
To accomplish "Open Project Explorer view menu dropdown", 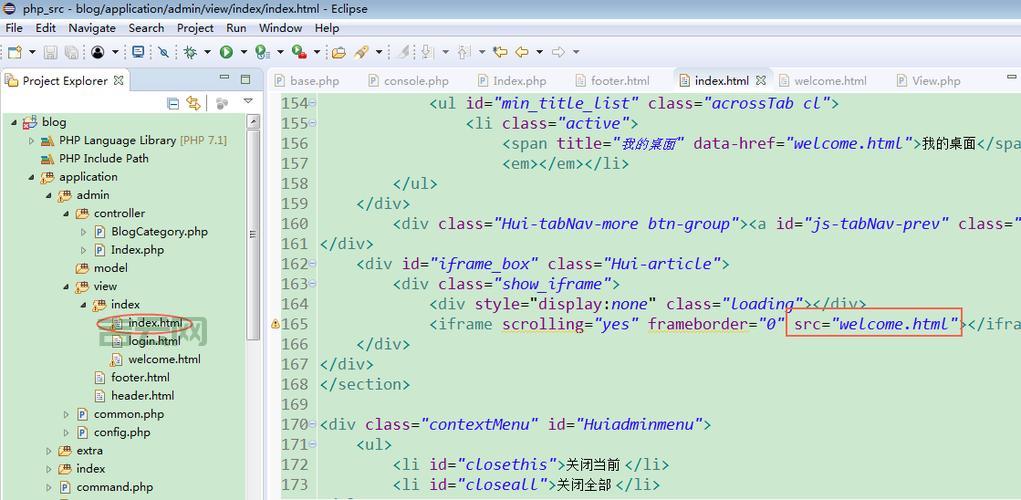I will pyautogui.click(x=248, y=102).
